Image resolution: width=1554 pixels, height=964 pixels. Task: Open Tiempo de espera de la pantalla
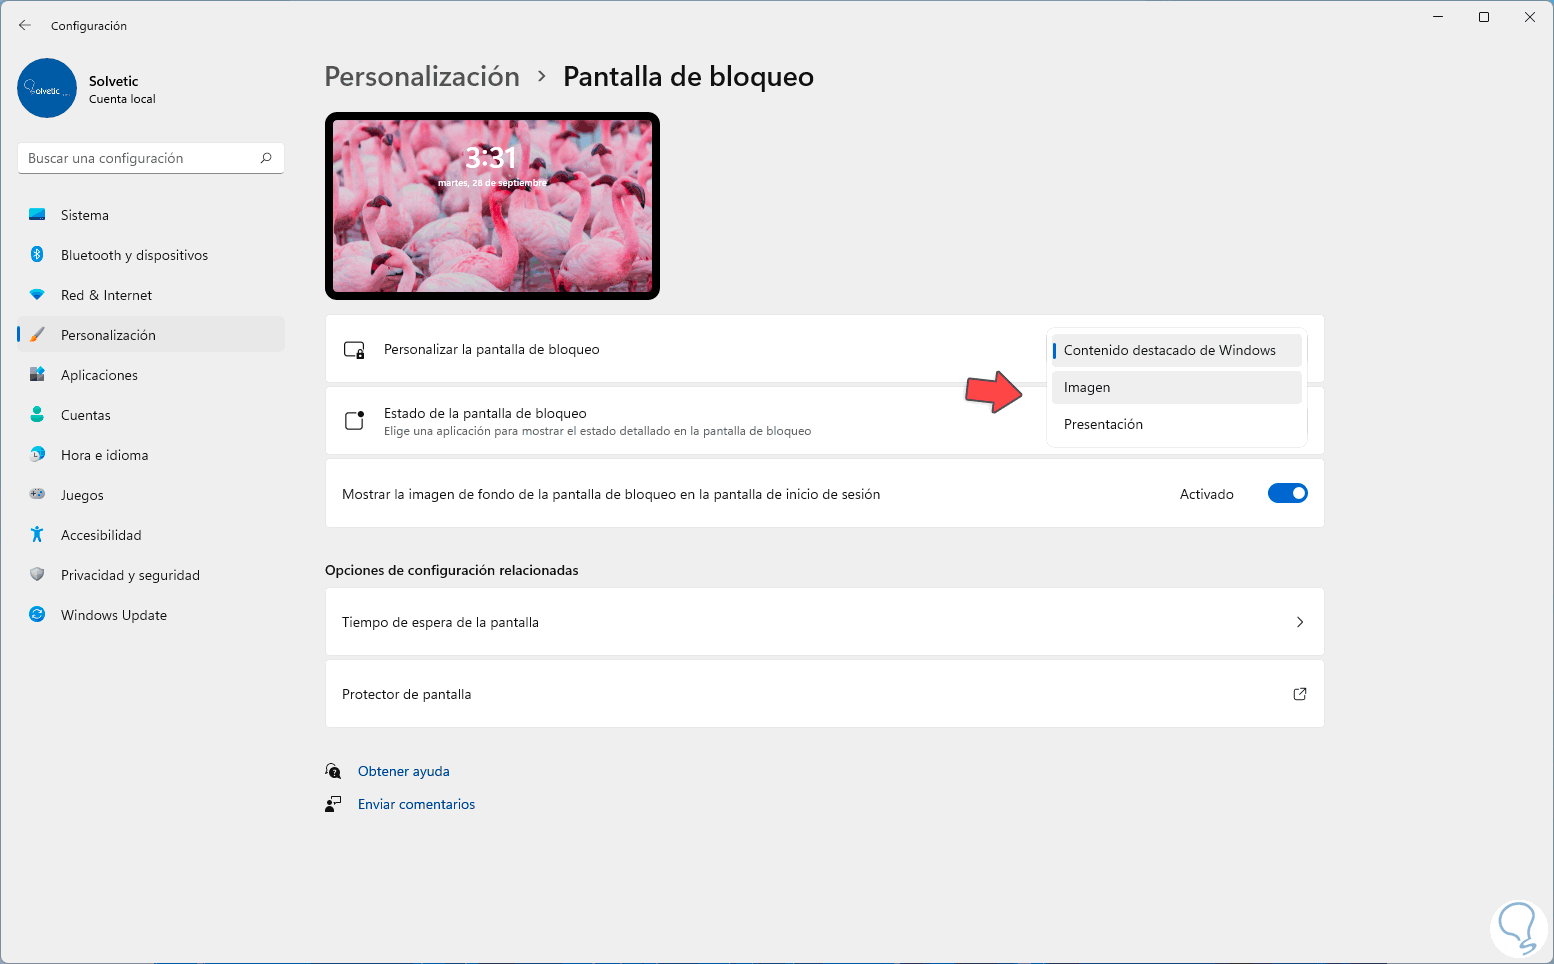[x=825, y=622]
